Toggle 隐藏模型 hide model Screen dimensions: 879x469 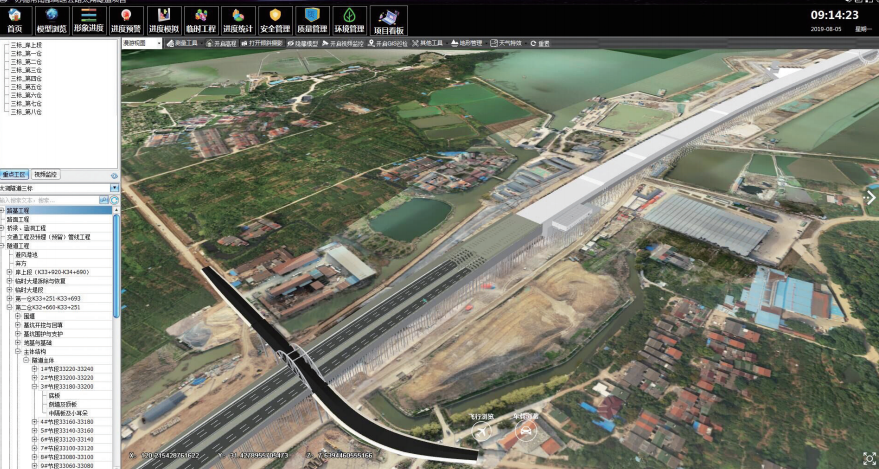pos(303,43)
